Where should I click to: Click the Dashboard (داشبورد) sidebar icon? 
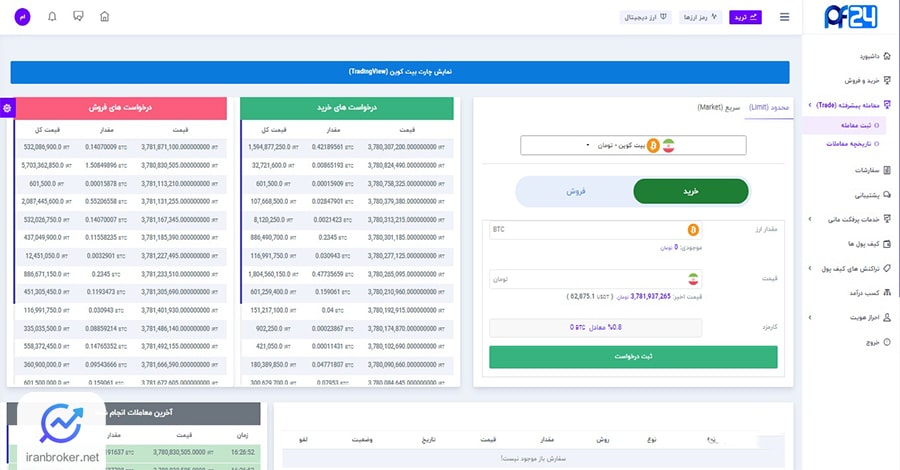click(x=887, y=56)
